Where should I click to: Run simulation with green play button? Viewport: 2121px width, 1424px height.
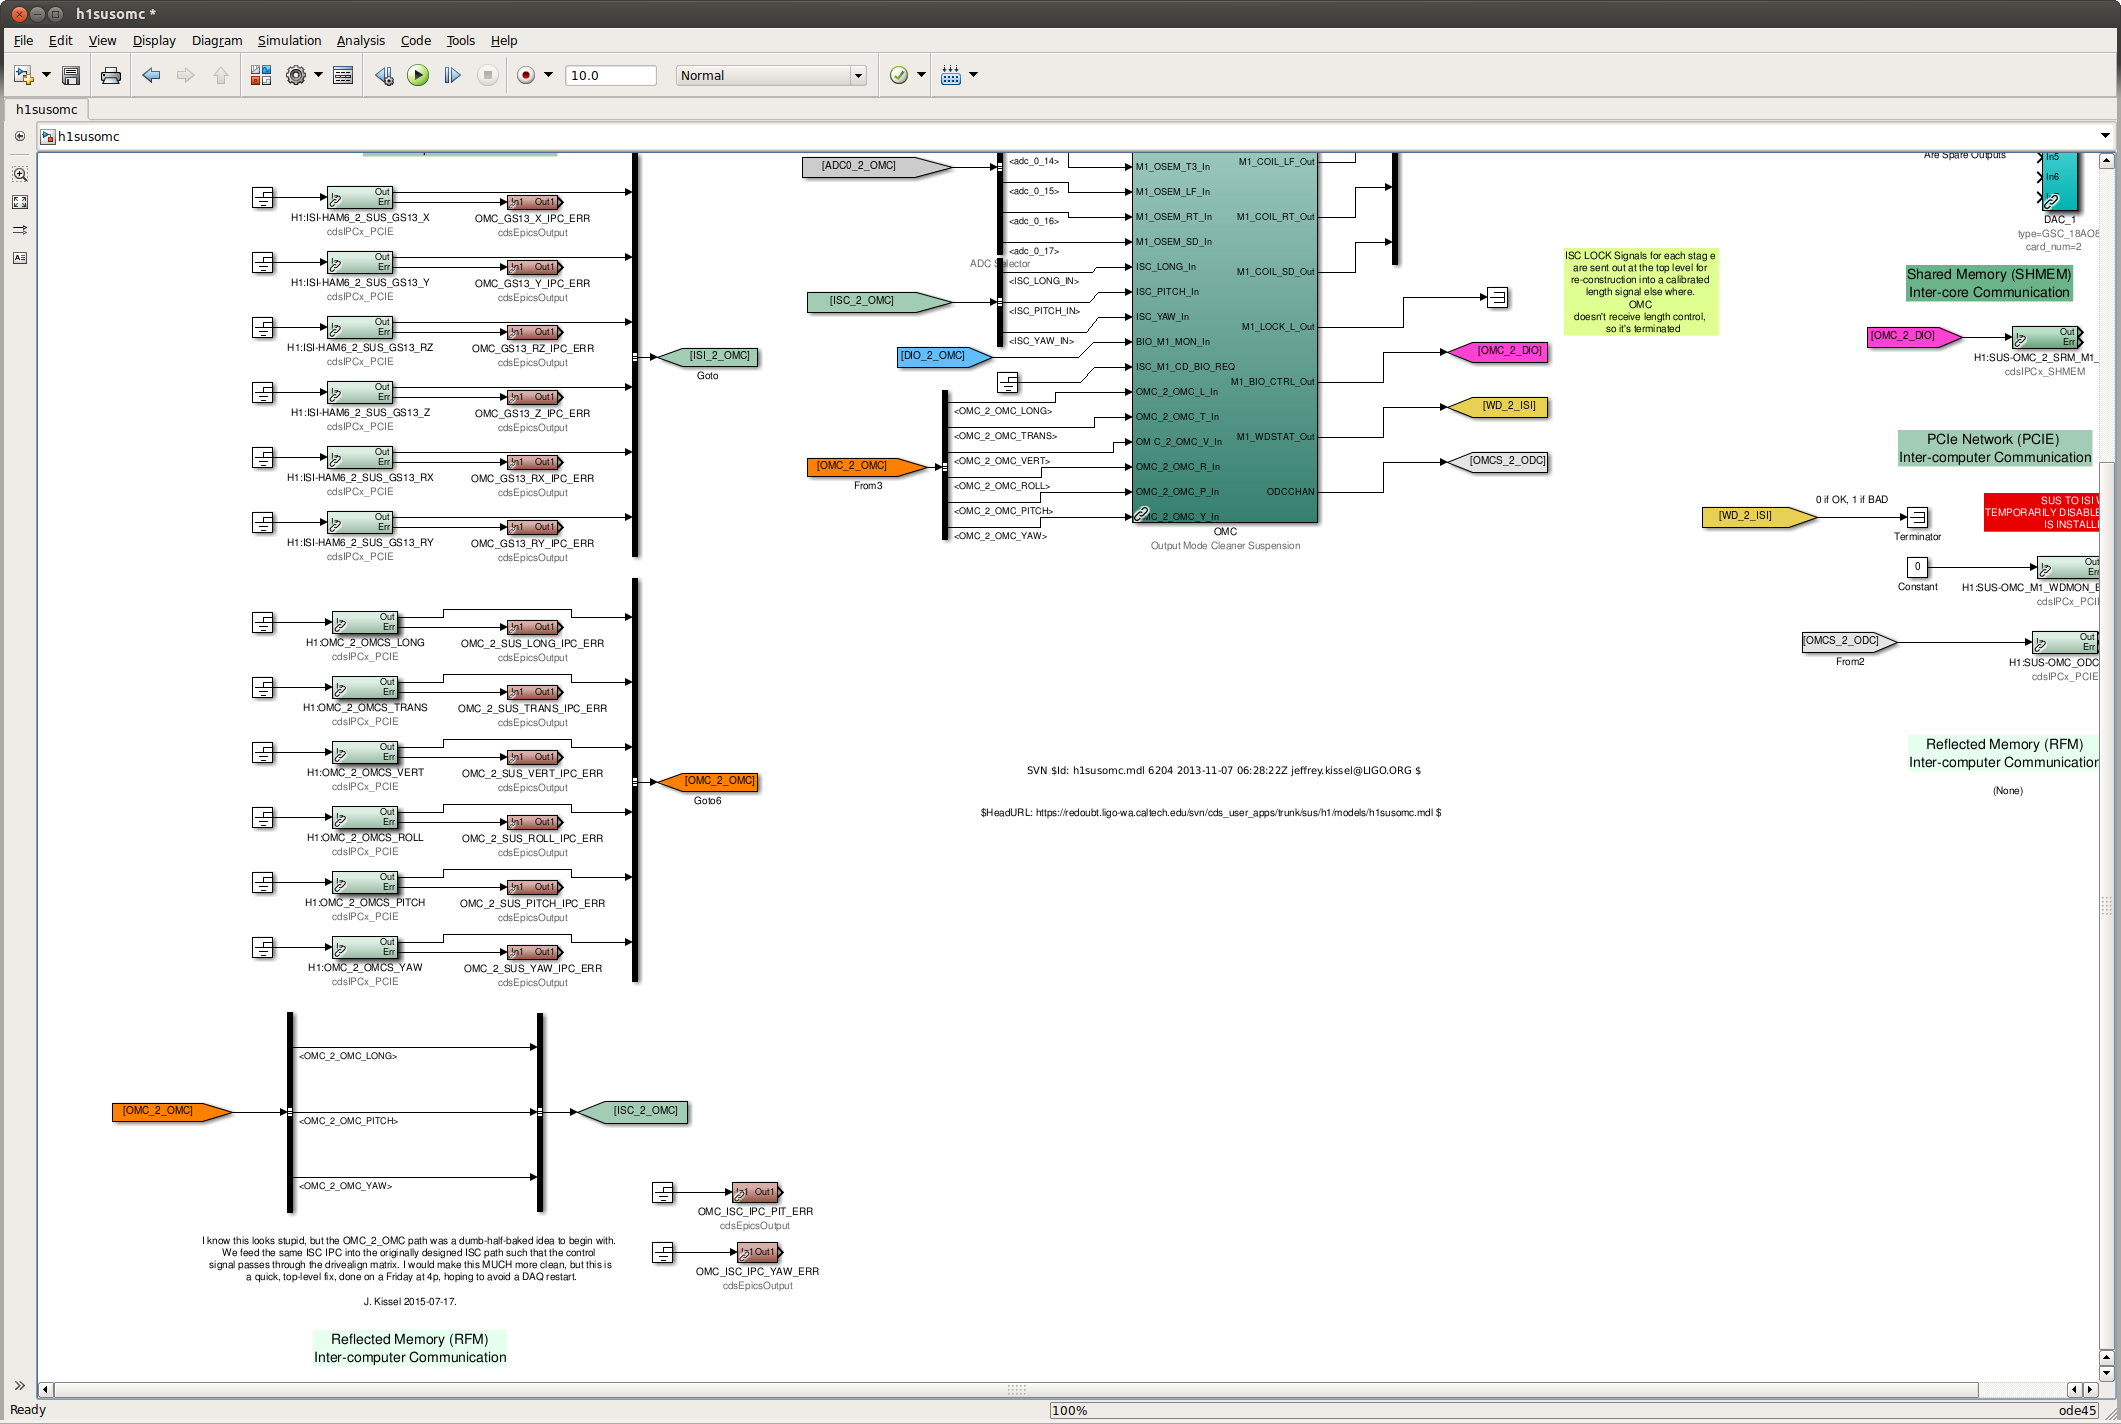[x=418, y=75]
